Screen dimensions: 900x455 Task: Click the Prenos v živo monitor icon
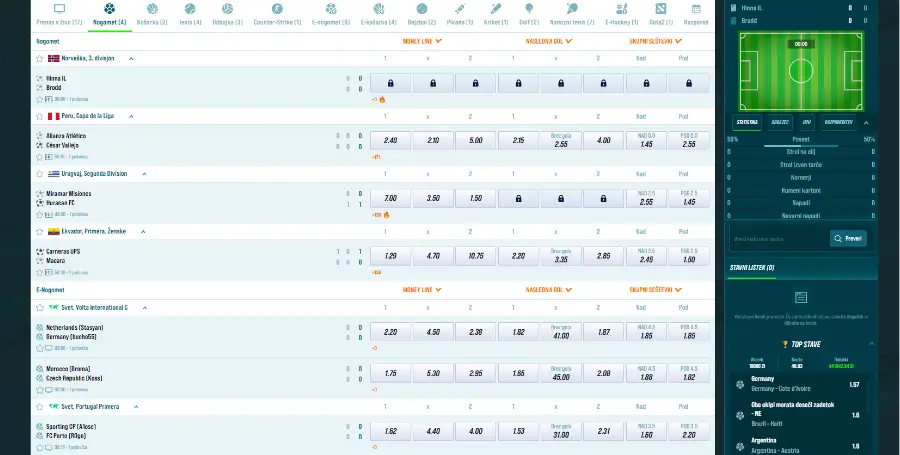pos(59,9)
